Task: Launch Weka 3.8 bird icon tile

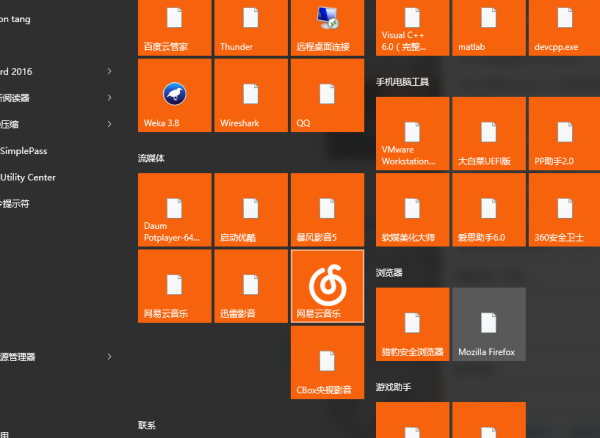Action: click(x=174, y=95)
